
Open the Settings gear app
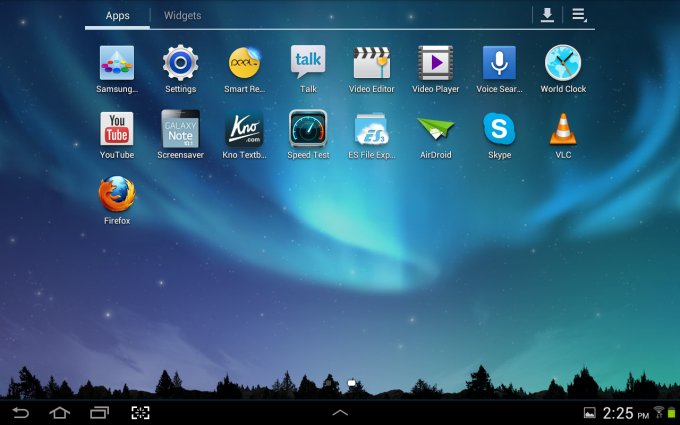tap(180, 63)
